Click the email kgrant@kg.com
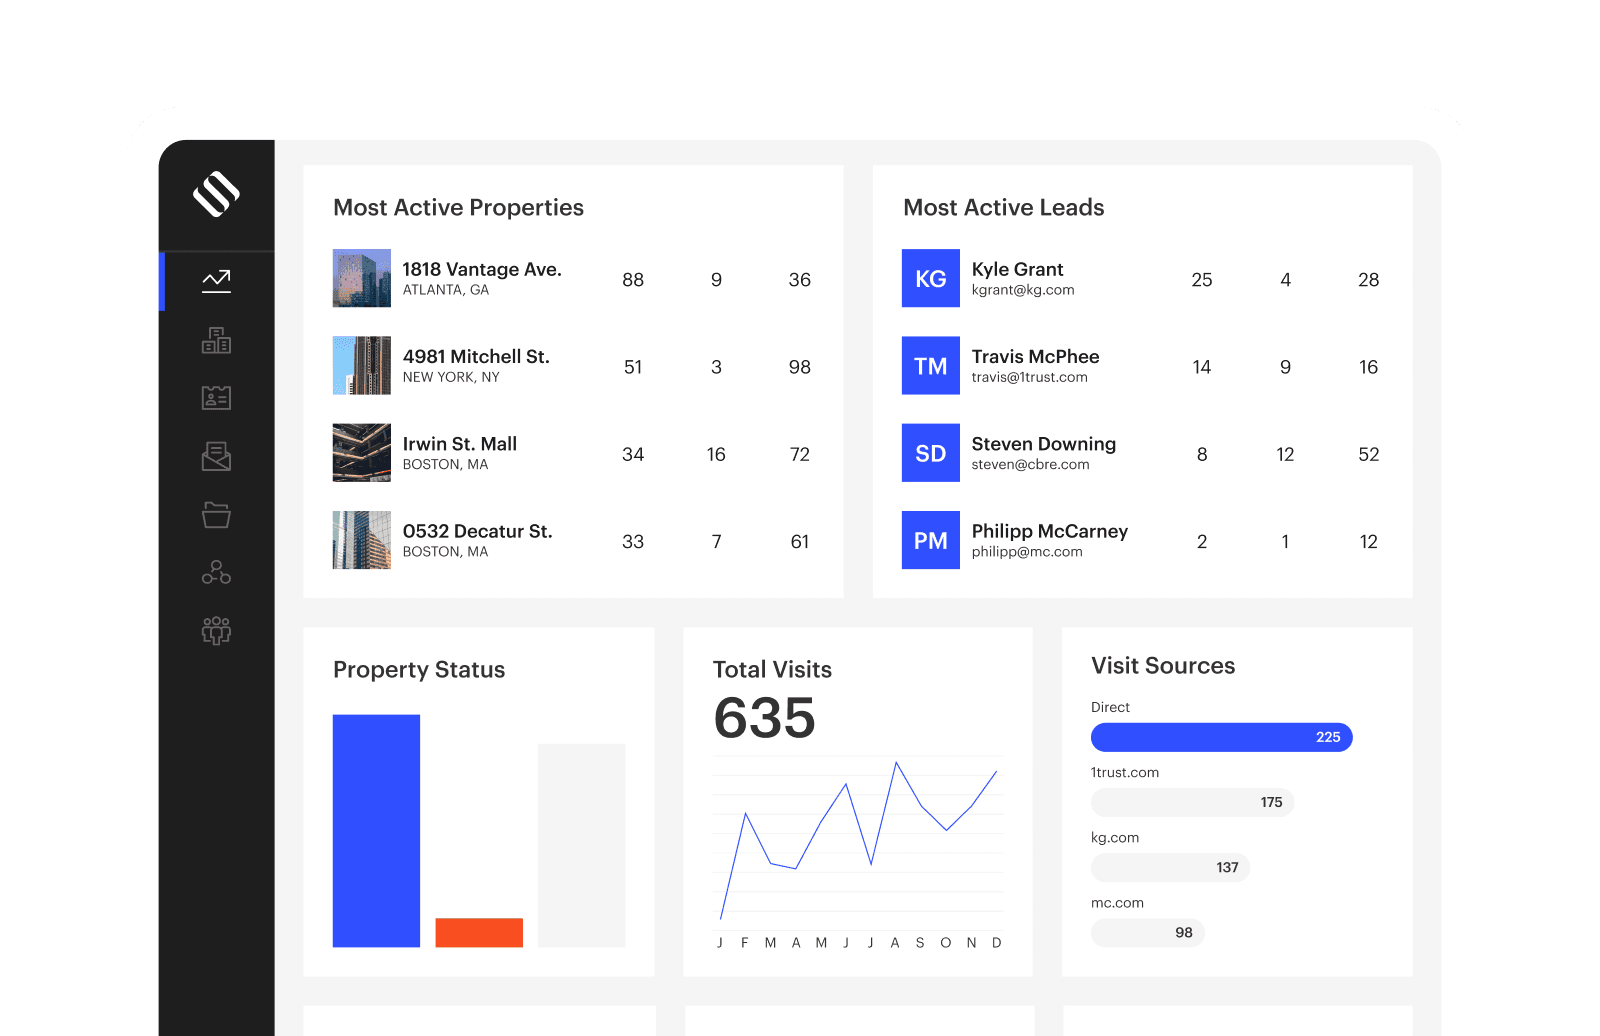Image resolution: width=1600 pixels, height=1036 pixels. [1023, 290]
